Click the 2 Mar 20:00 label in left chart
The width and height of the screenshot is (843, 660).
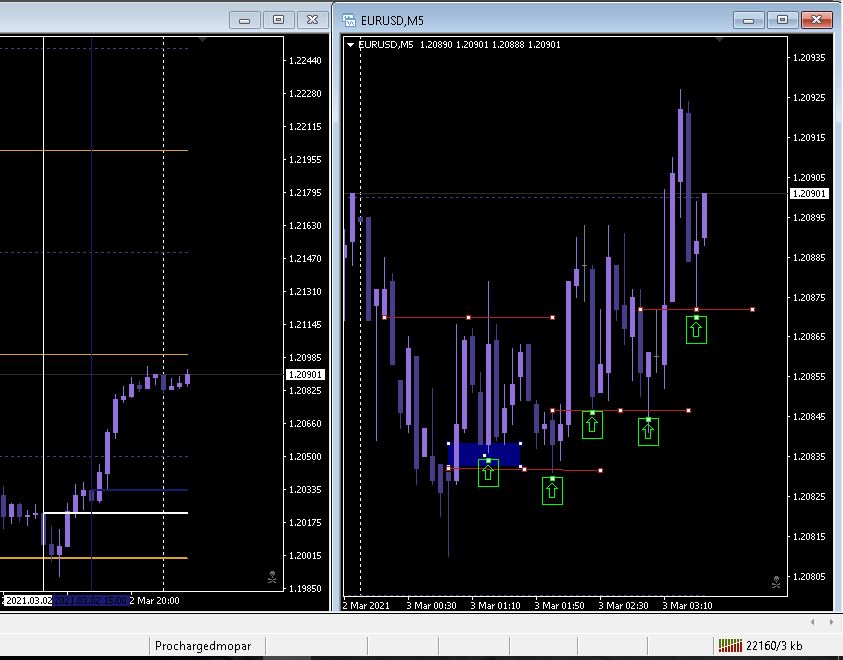tap(154, 600)
